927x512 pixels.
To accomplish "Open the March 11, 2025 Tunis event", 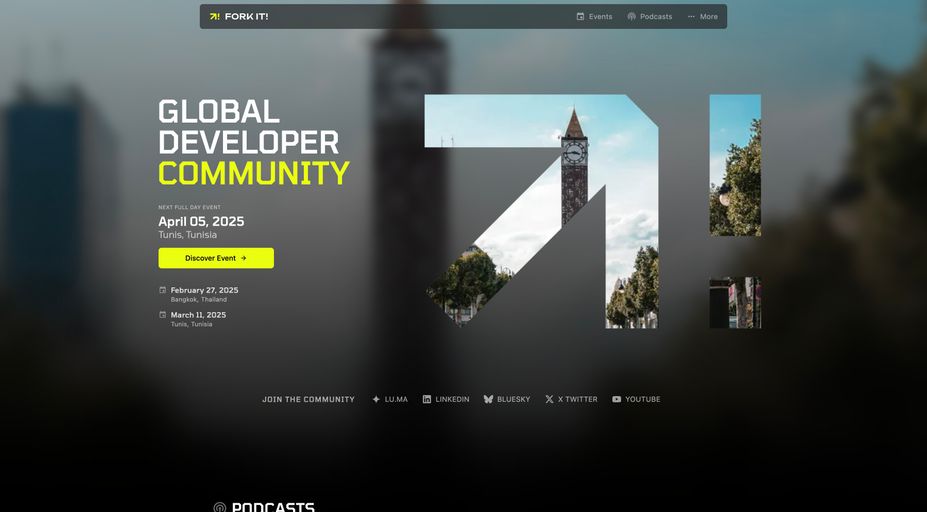I will (x=198, y=315).
